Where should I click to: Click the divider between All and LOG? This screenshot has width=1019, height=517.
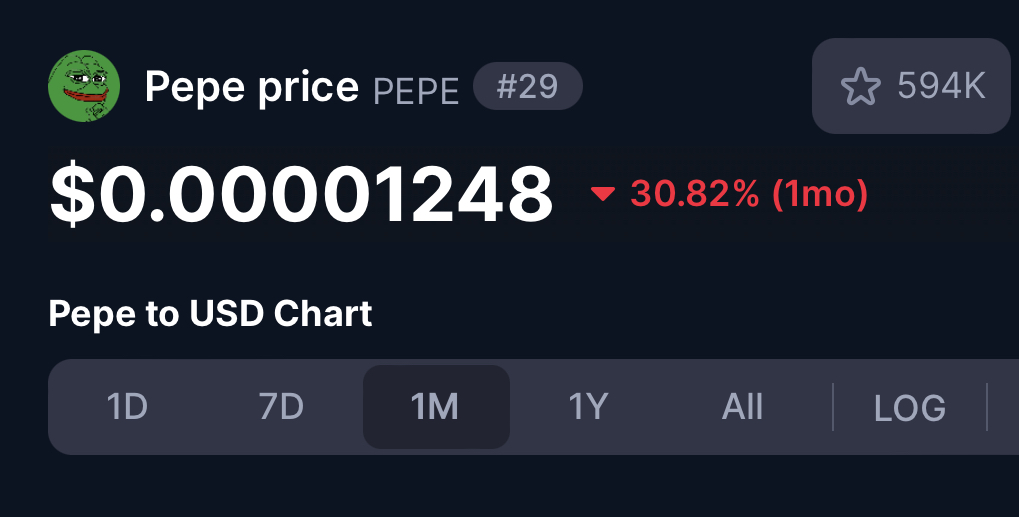coord(832,407)
